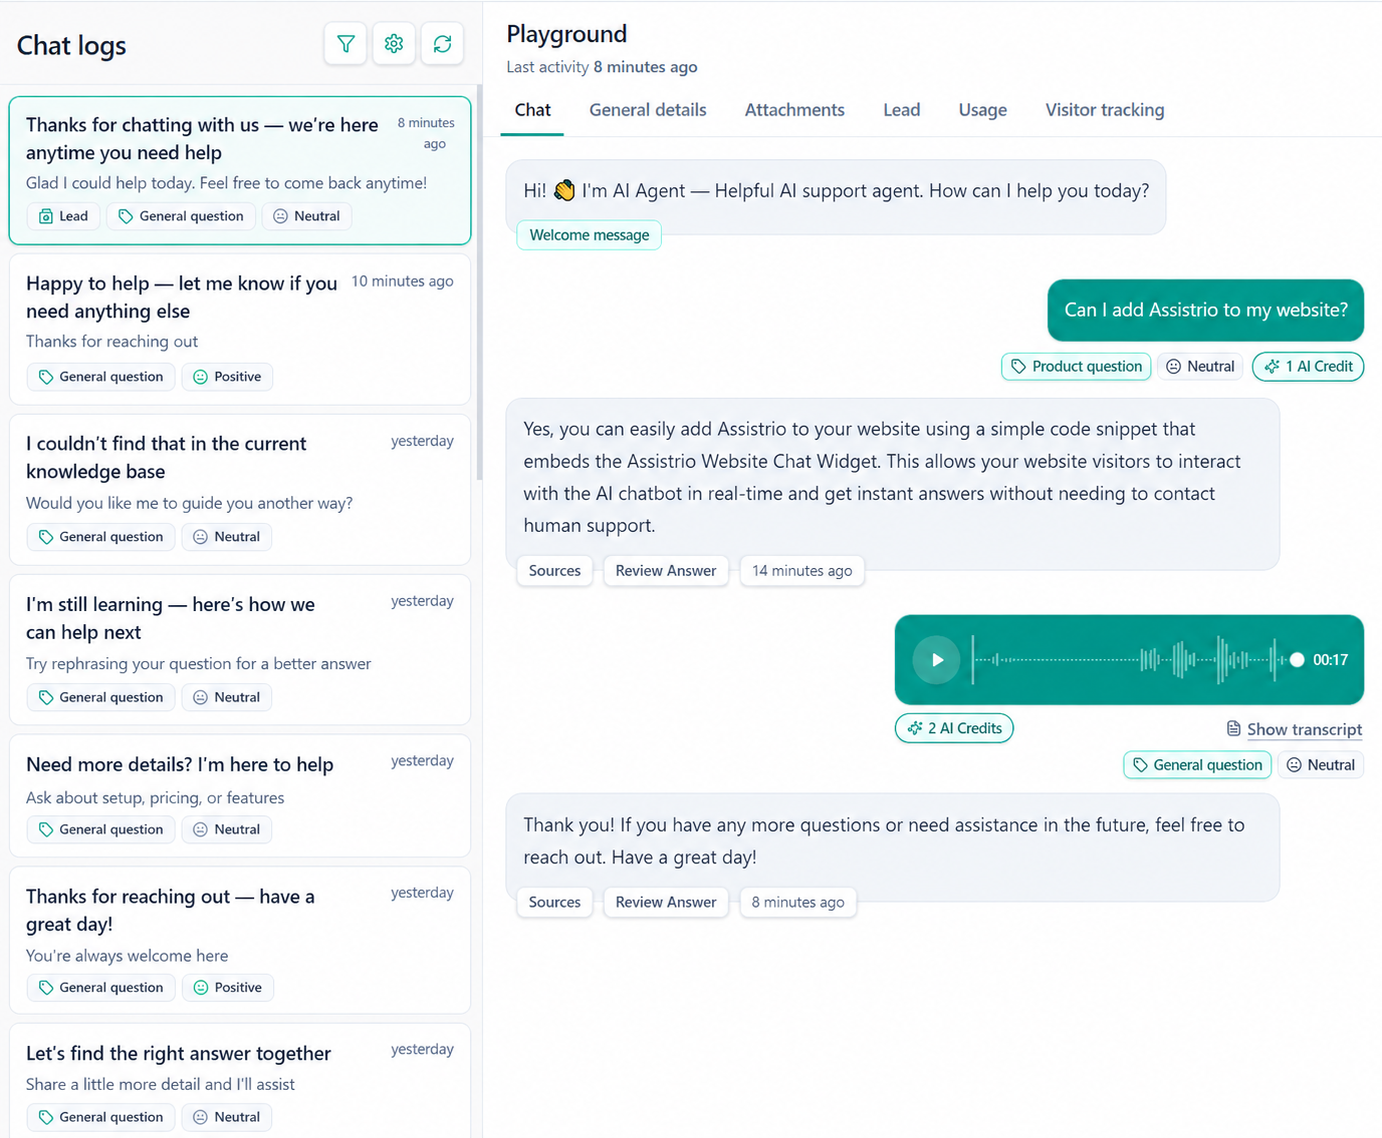Click General question tag in 'Thanks for reaching out' log
The width and height of the screenshot is (1382, 1138).
click(x=101, y=987)
